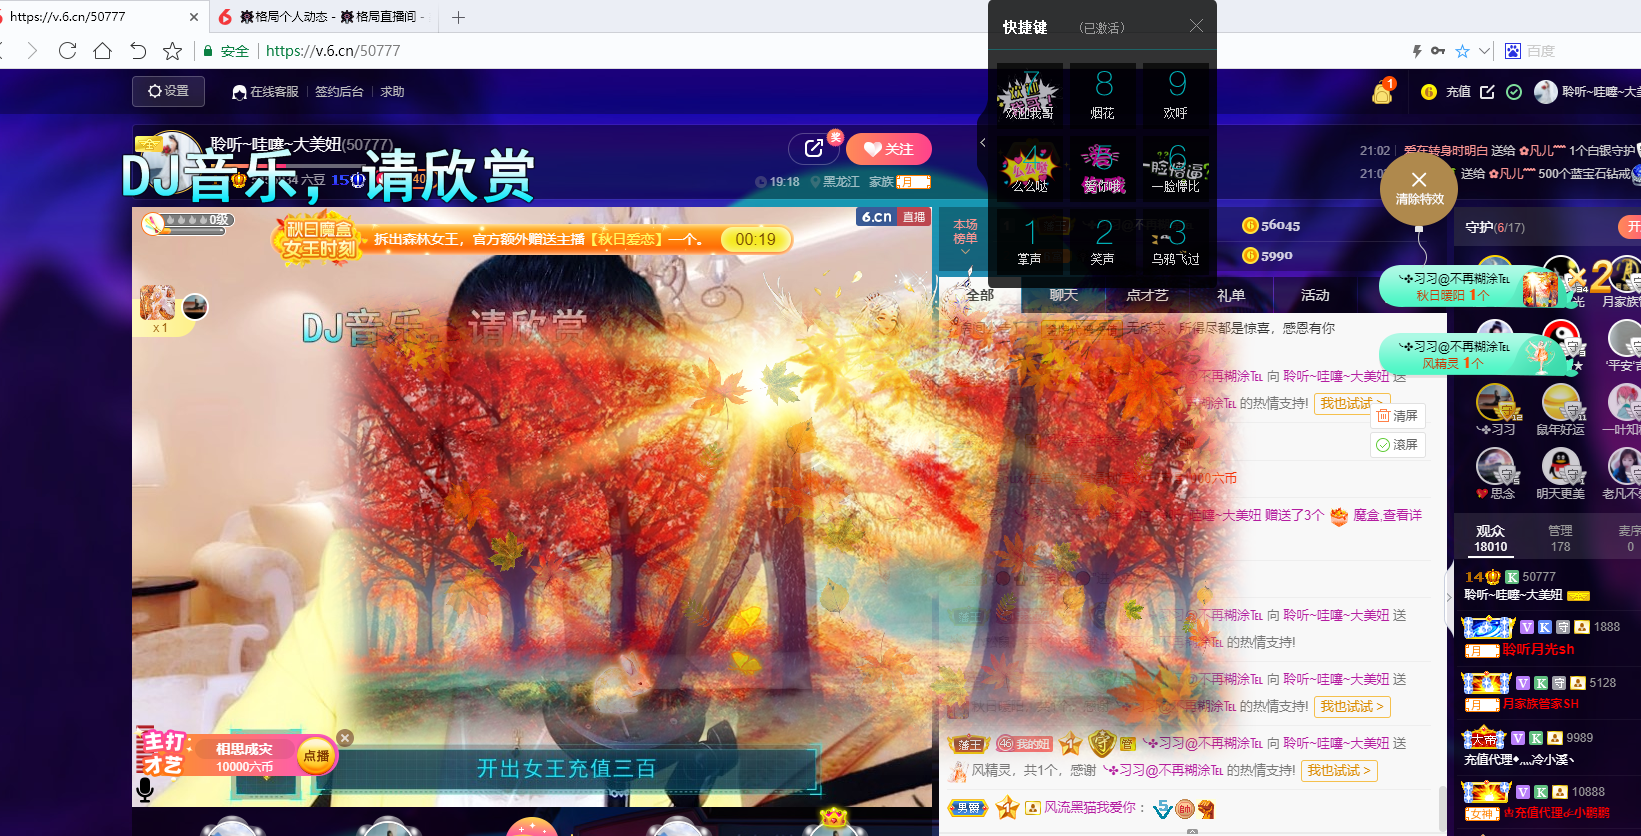1641x836 pixels.
Task: Expand the 本场榜单 ranking dropdown
Action: 965,238
